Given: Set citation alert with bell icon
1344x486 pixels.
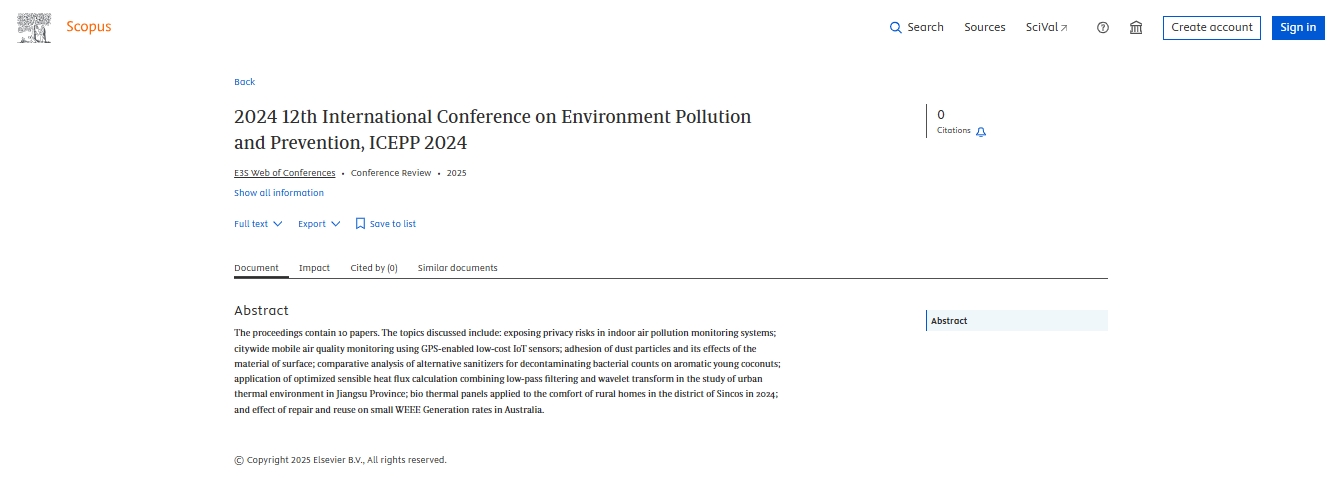Looking at the screenshot, I should click(981, 132).
